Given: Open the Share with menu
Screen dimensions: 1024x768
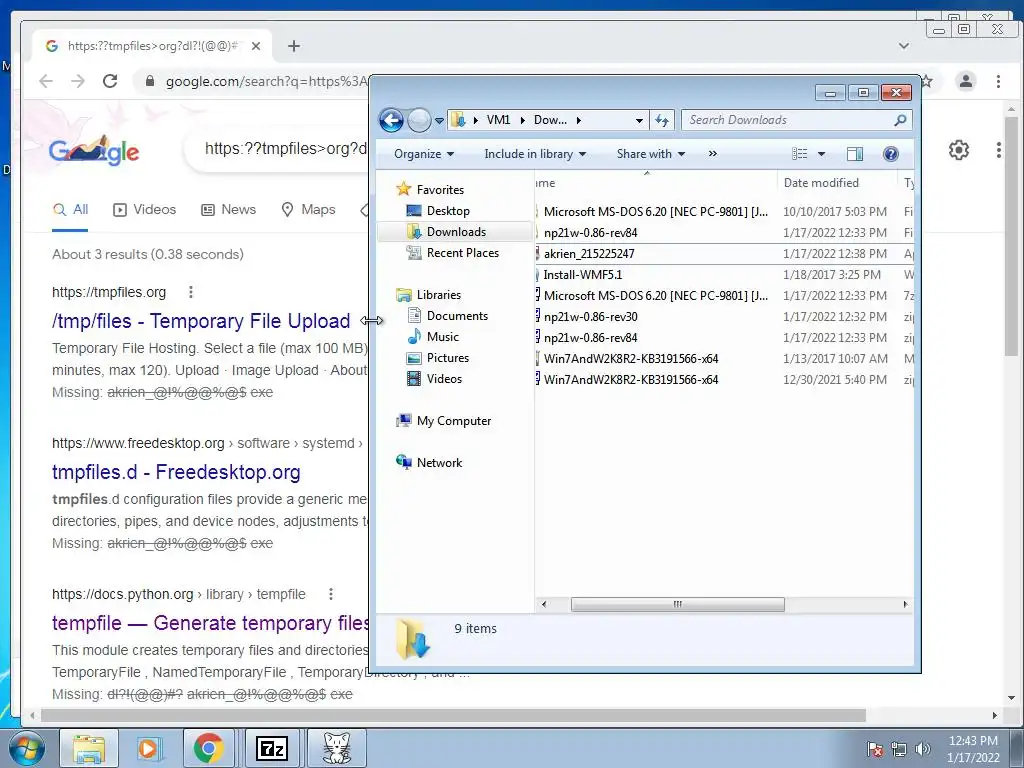Looking at the screenshot, I should click(x=650, y=154).
